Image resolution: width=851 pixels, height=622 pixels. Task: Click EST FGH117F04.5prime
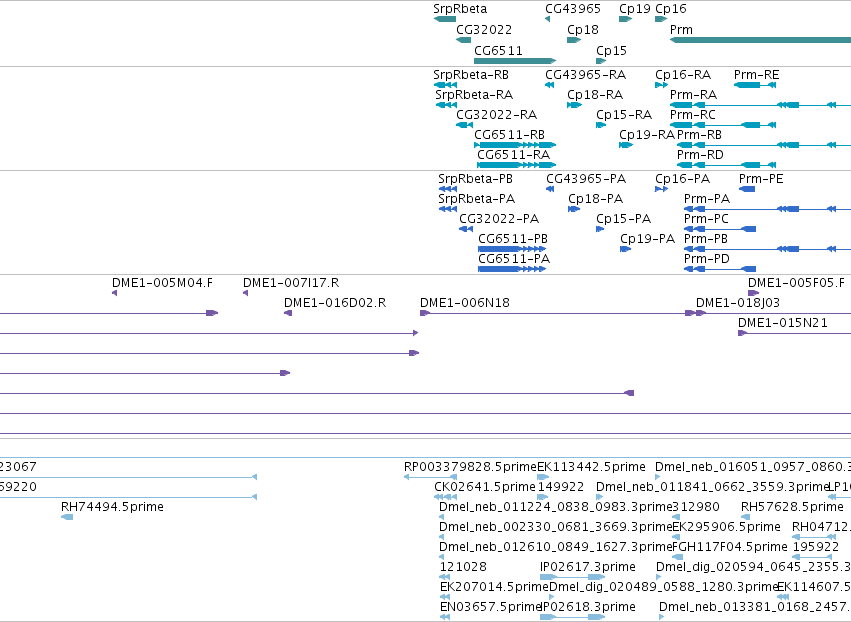point(677,557)
